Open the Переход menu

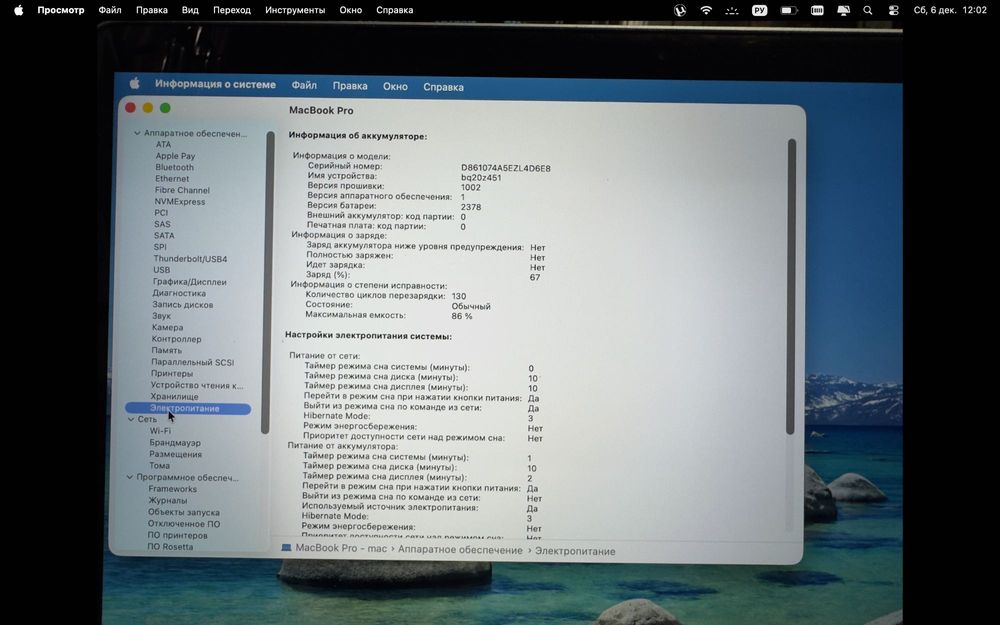click(x=232, y=10)
